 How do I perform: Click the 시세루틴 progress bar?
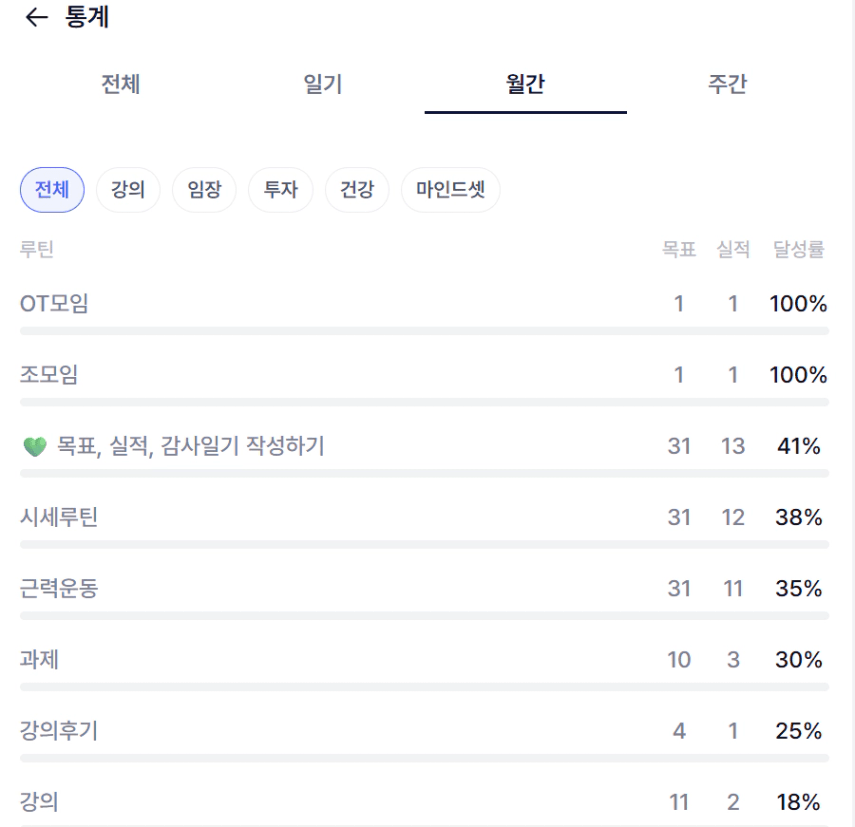424,545
